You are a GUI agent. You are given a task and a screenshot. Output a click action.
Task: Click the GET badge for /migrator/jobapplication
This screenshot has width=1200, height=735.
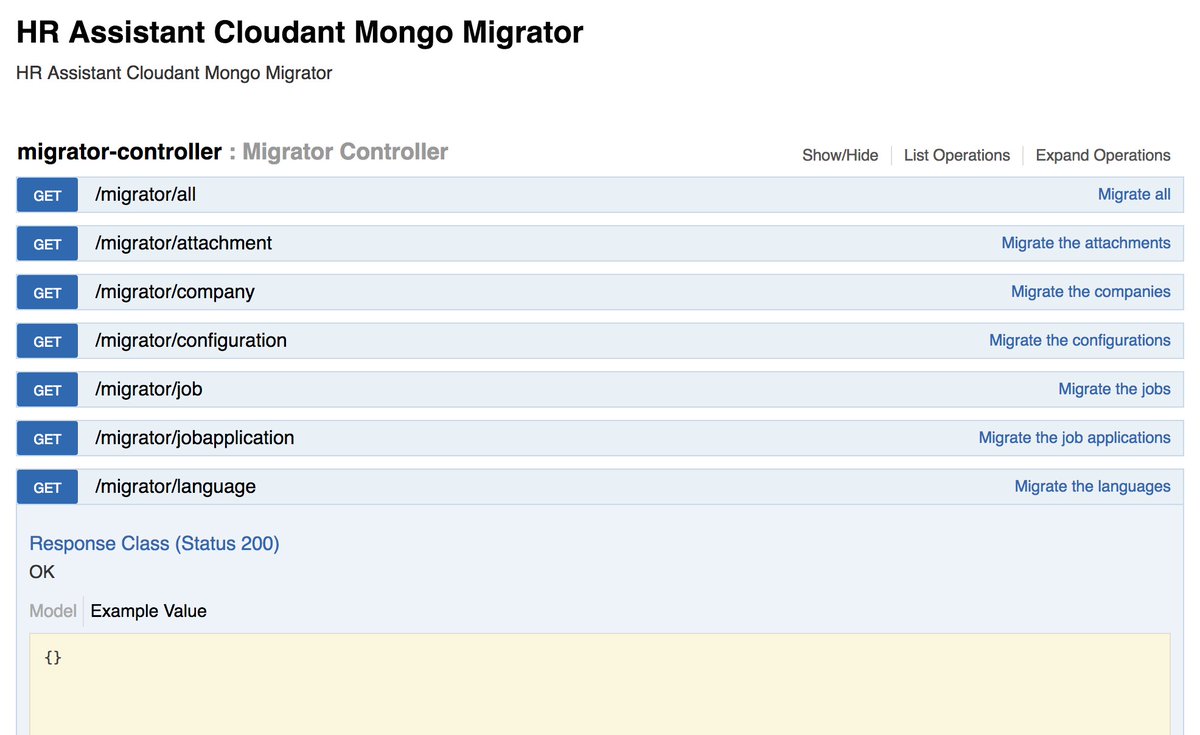[x=46, y=438]
